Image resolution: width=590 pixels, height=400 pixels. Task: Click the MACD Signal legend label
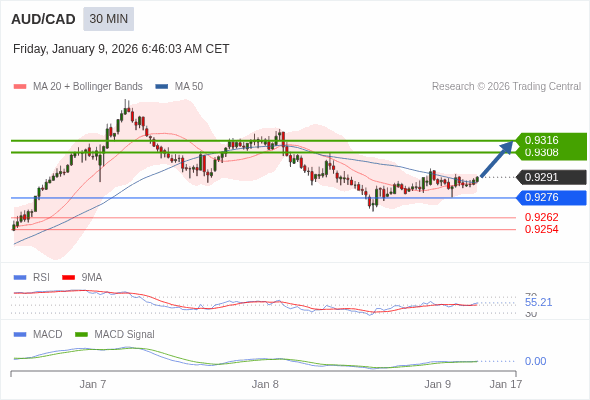125,335
